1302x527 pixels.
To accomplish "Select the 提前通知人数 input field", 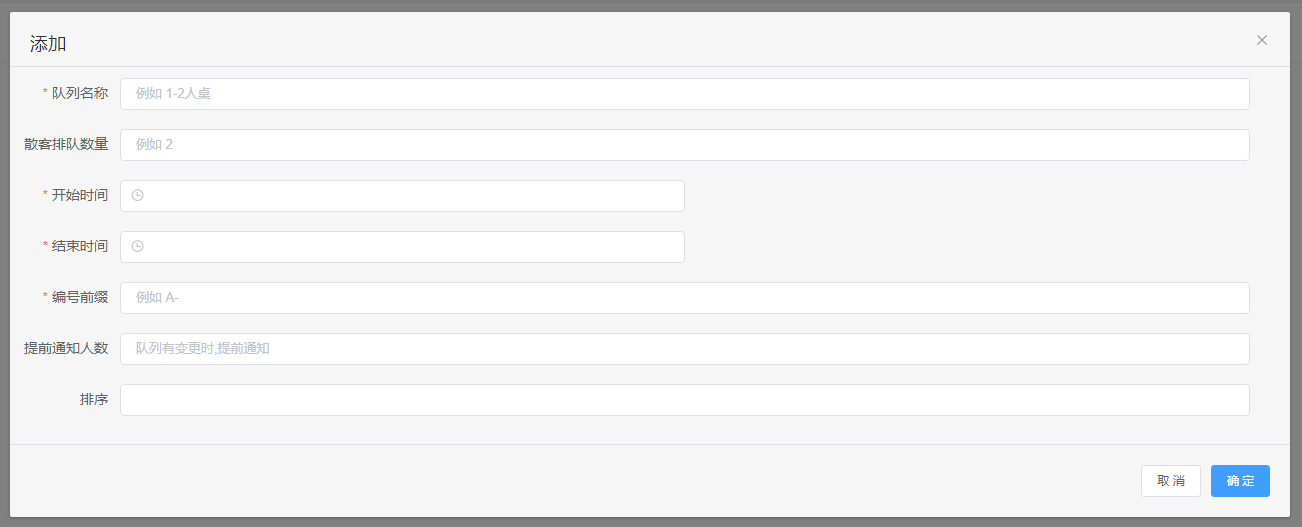I will (x=685, y=349).
